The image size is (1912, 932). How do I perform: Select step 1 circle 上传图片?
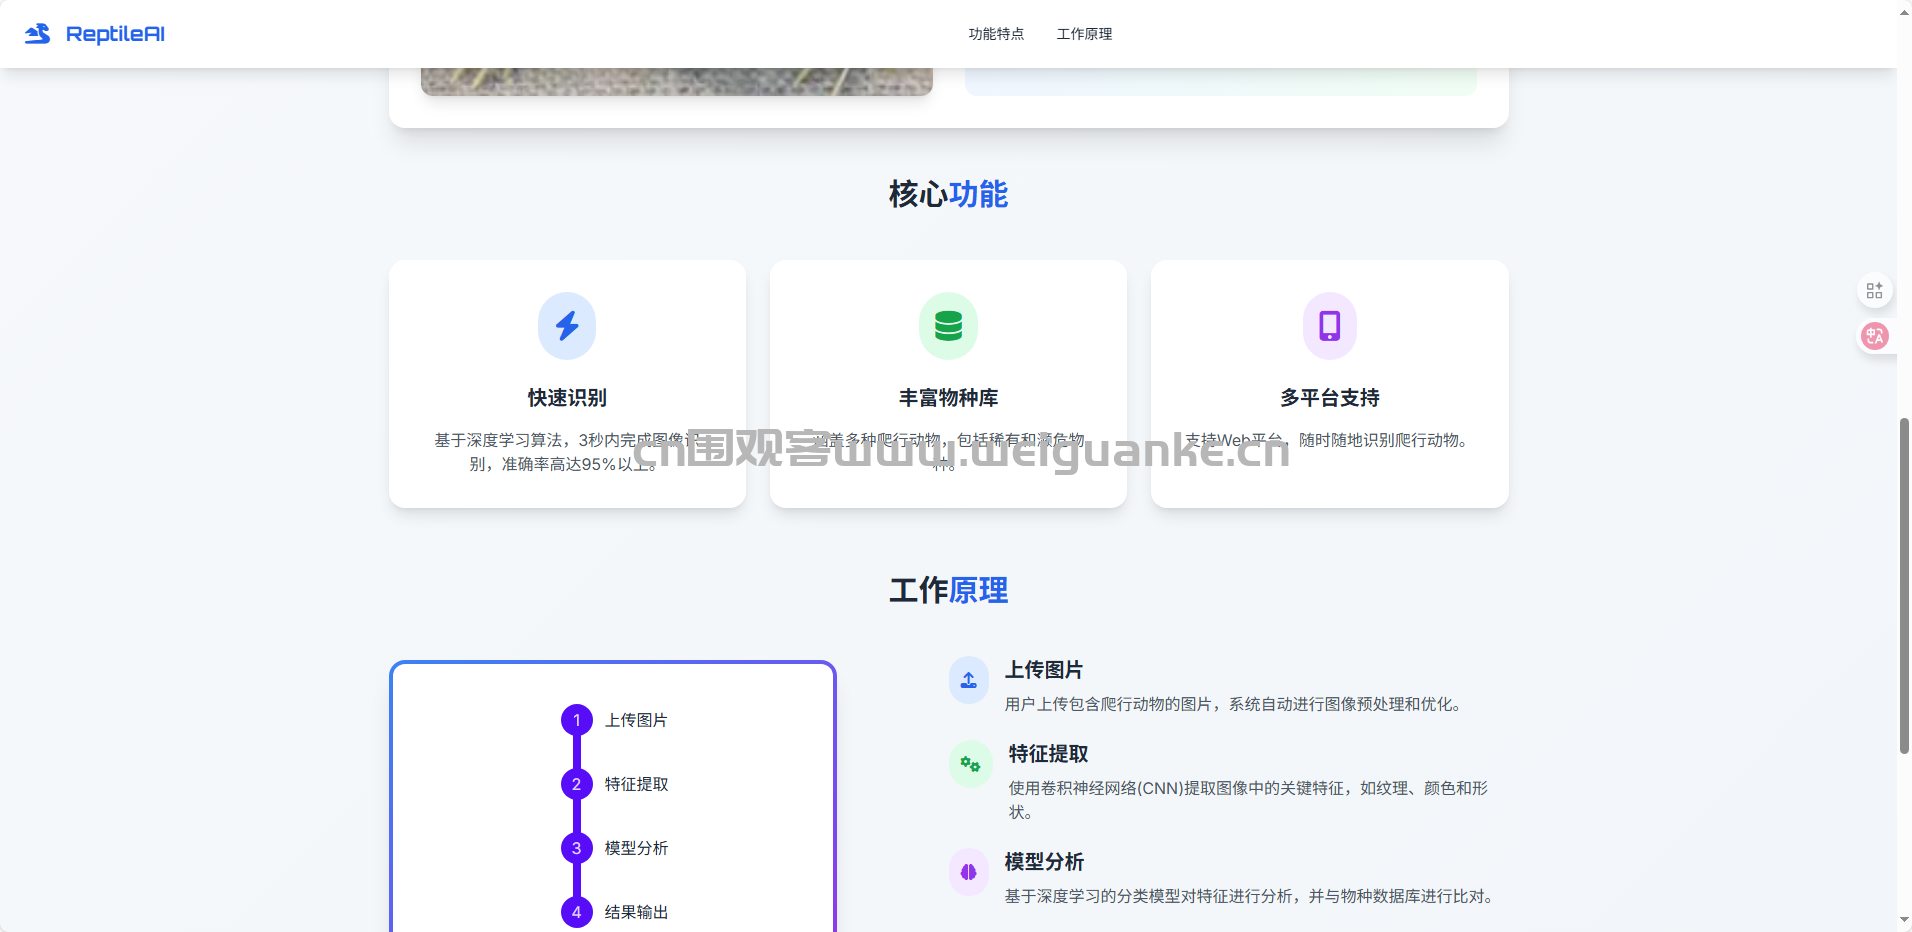576,720
